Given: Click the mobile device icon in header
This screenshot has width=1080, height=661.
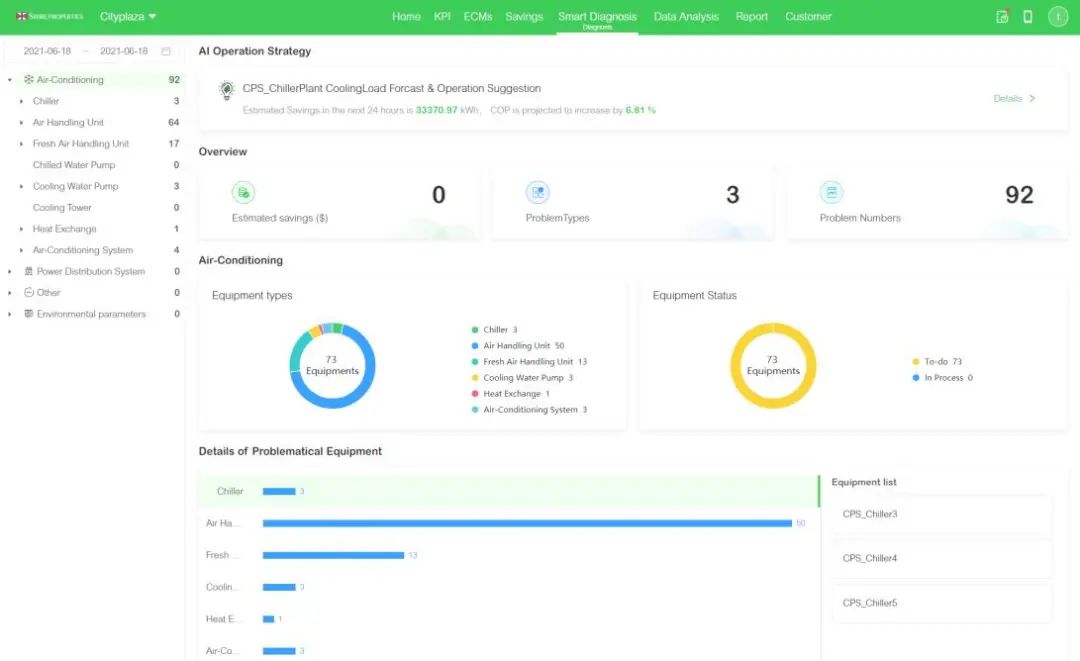Looking at the screenshot, I should click(1027, 17).
